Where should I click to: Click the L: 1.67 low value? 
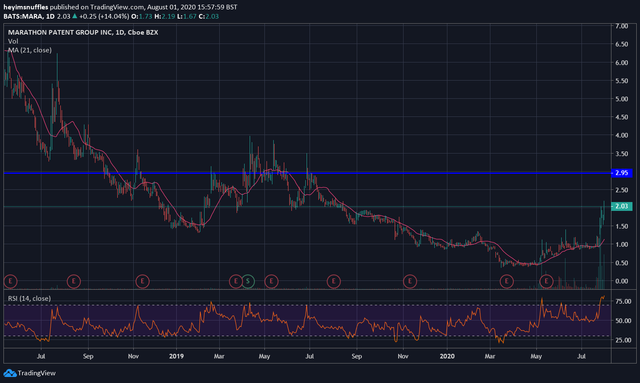pyautogui.click(x=187, y=16)
